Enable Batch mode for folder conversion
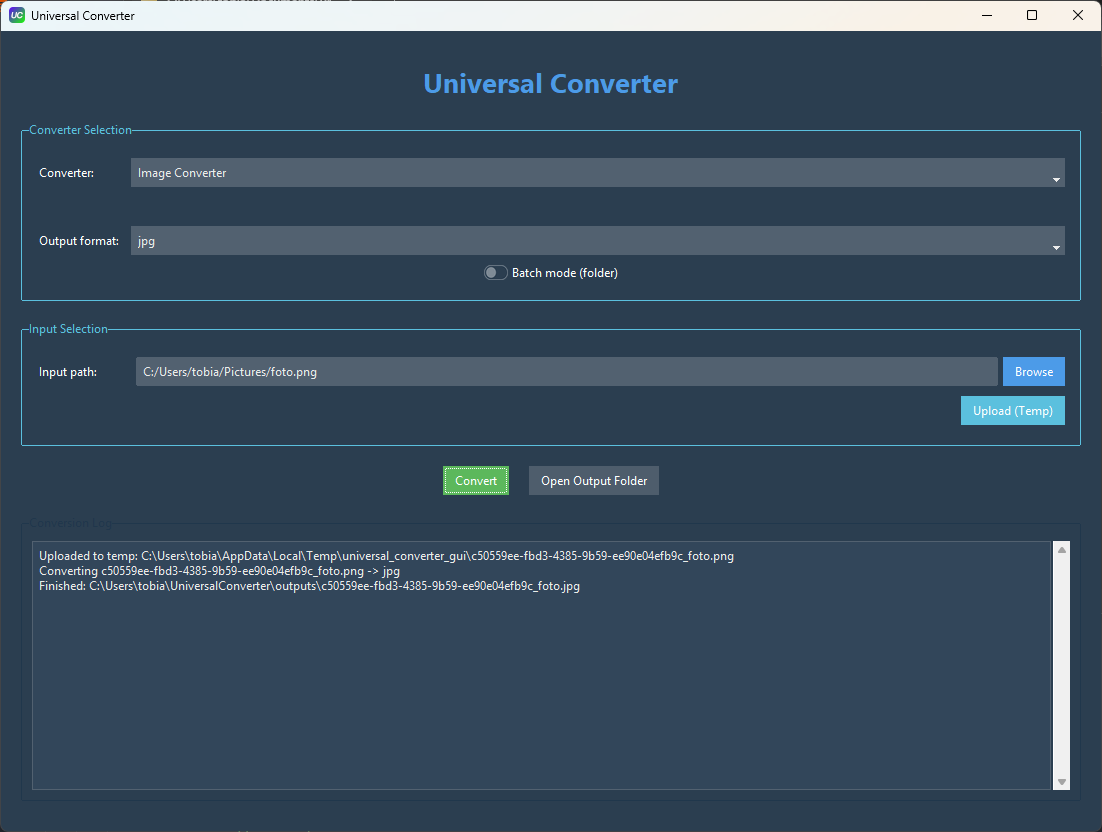 point(495,272)
